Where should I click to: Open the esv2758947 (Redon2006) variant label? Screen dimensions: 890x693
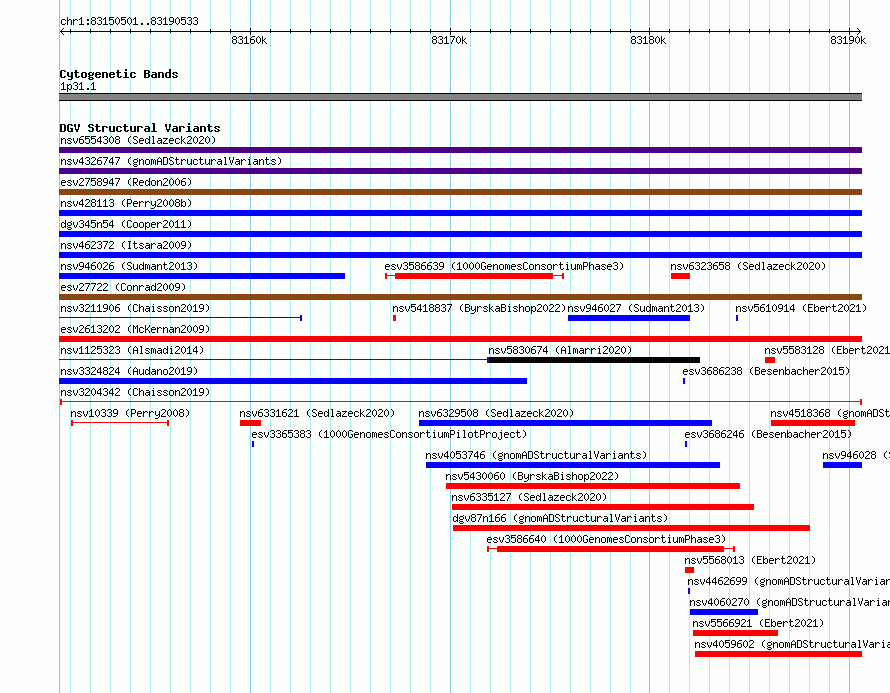click(x=126, y=182)
